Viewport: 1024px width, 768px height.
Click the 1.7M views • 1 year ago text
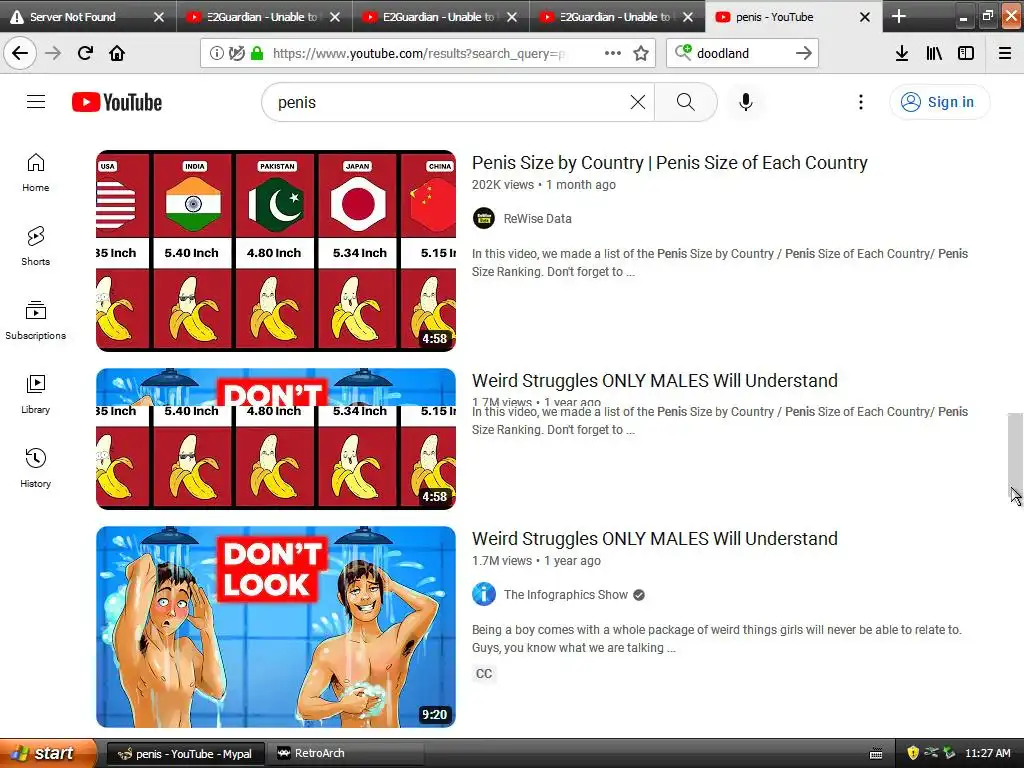coord(536,561)
